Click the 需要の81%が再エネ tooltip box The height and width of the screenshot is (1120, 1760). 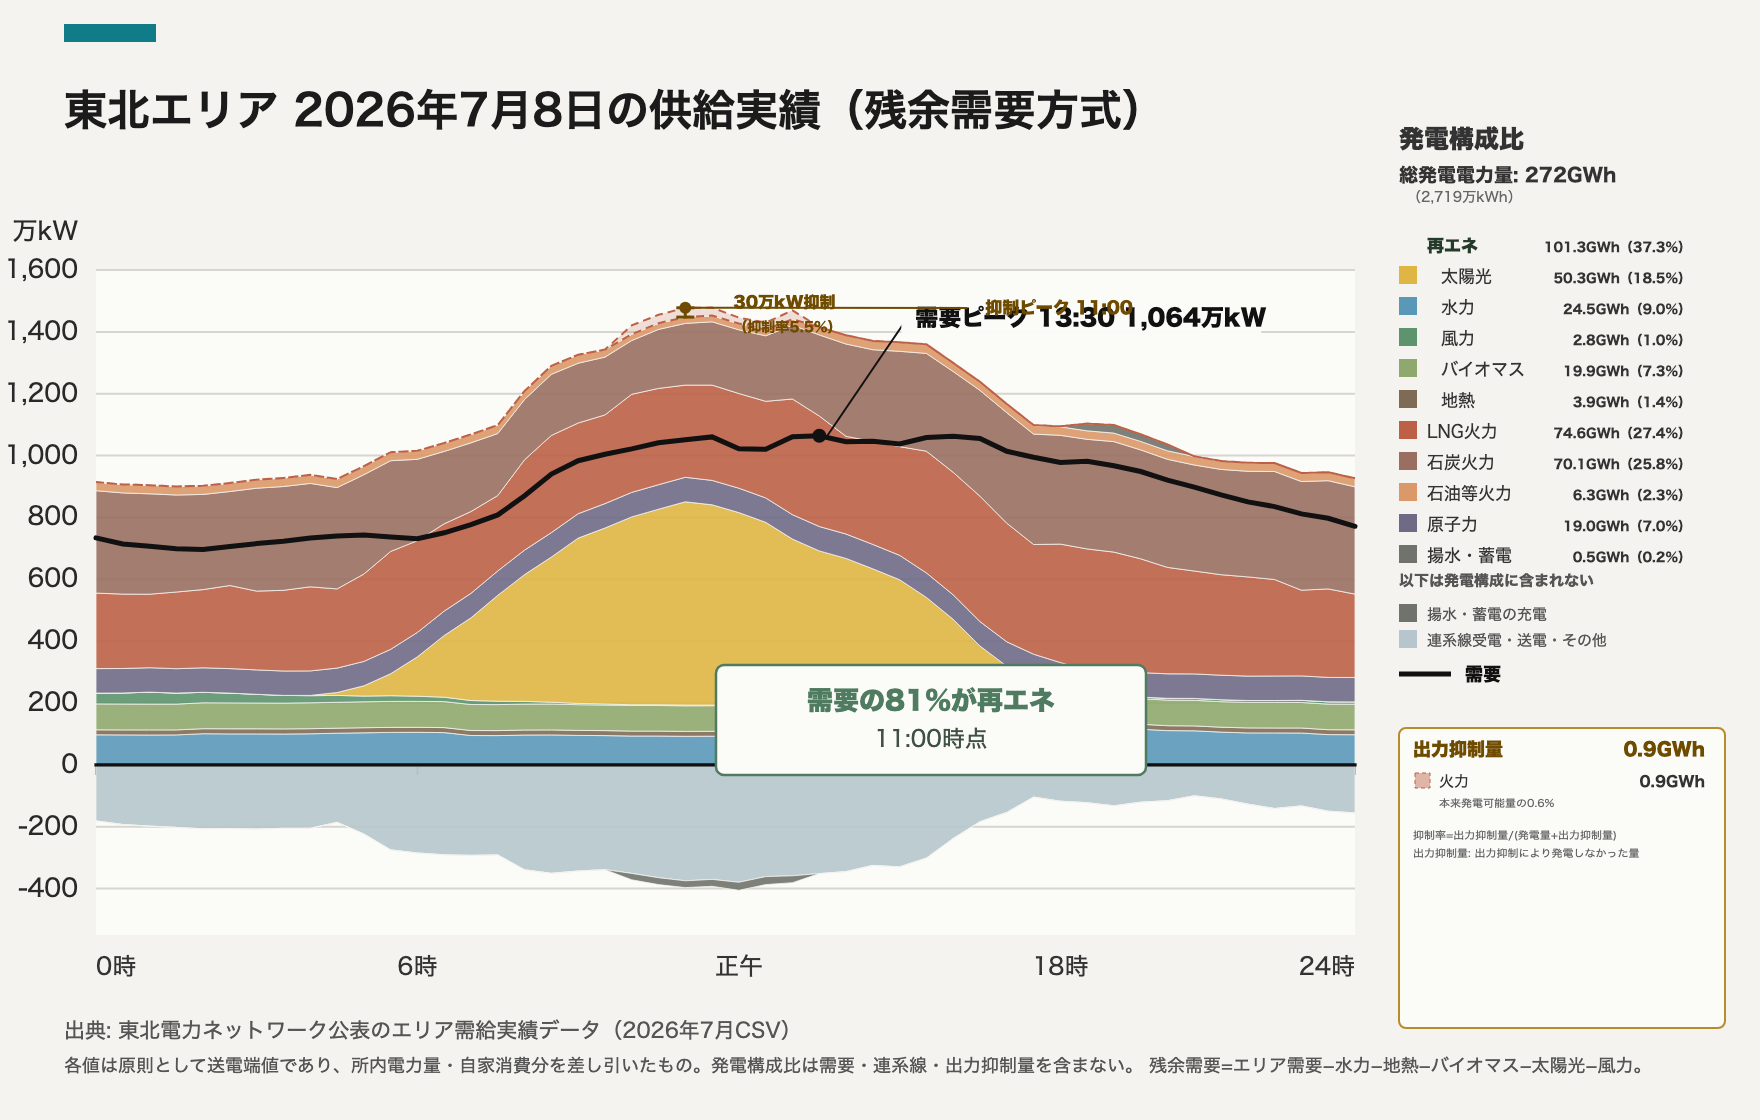(931, 720)
